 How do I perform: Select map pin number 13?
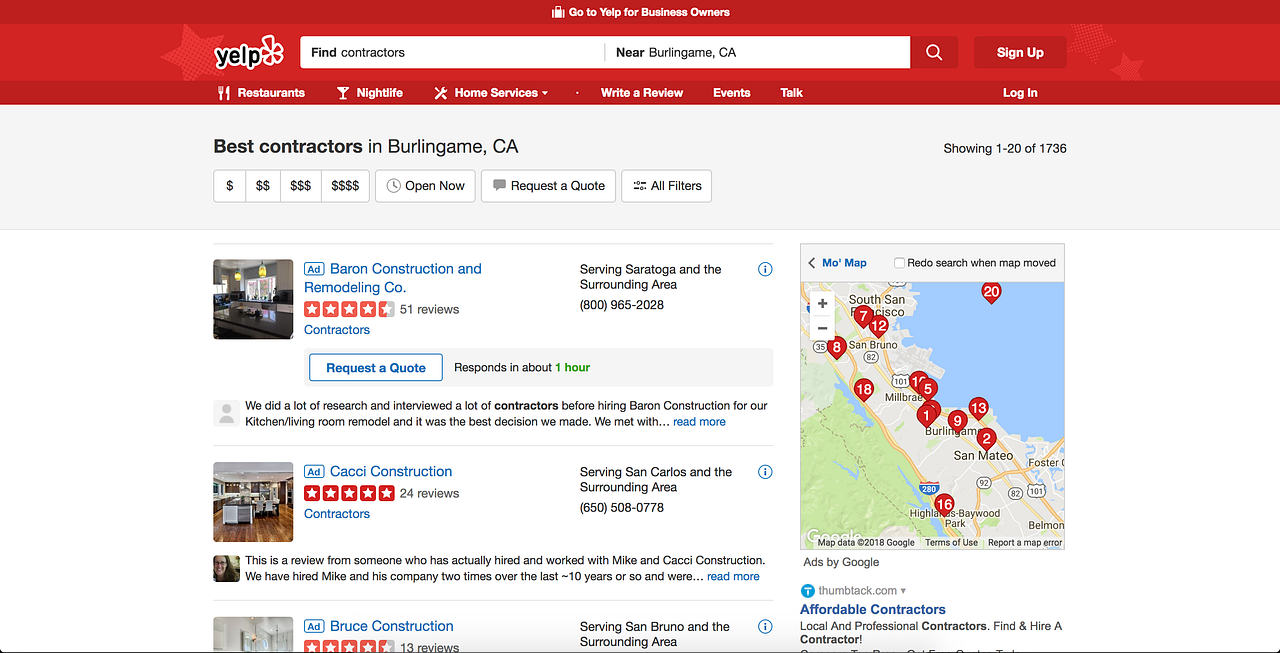(978, 408)
